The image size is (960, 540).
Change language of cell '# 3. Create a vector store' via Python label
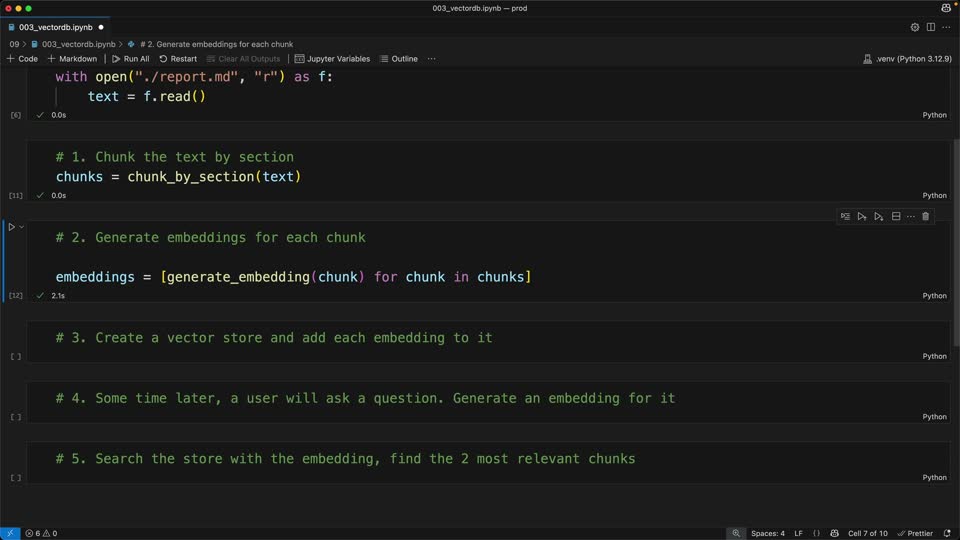pos(934,356)
